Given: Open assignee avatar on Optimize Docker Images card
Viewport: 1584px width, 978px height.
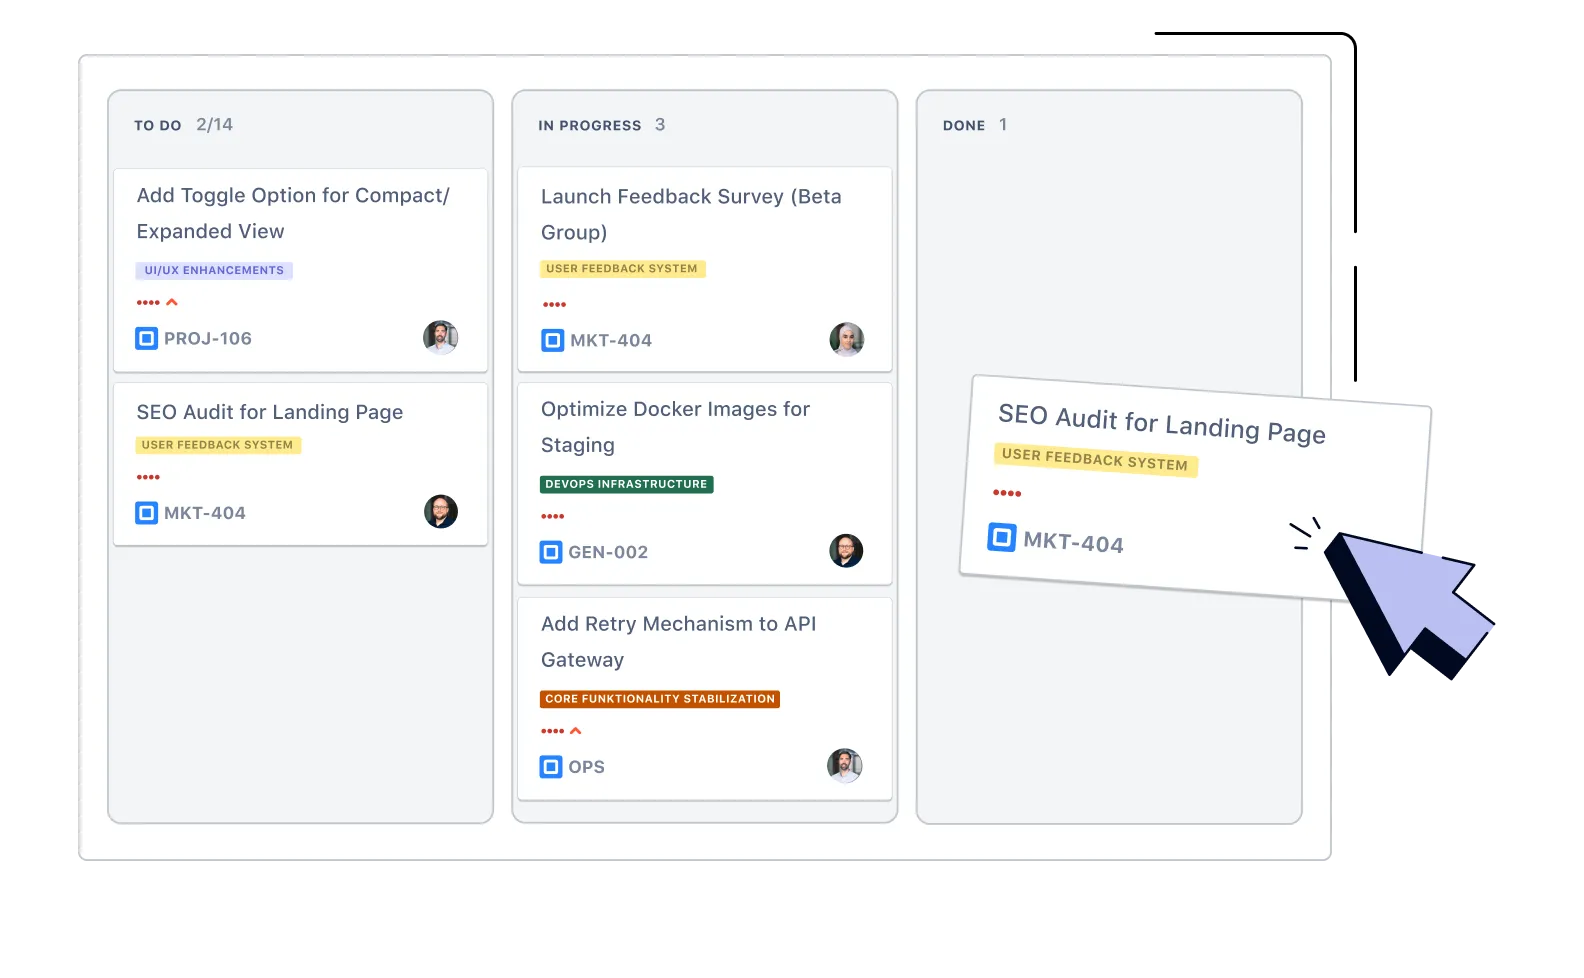Looking at the screenshot, I should (x=846, y=551).
